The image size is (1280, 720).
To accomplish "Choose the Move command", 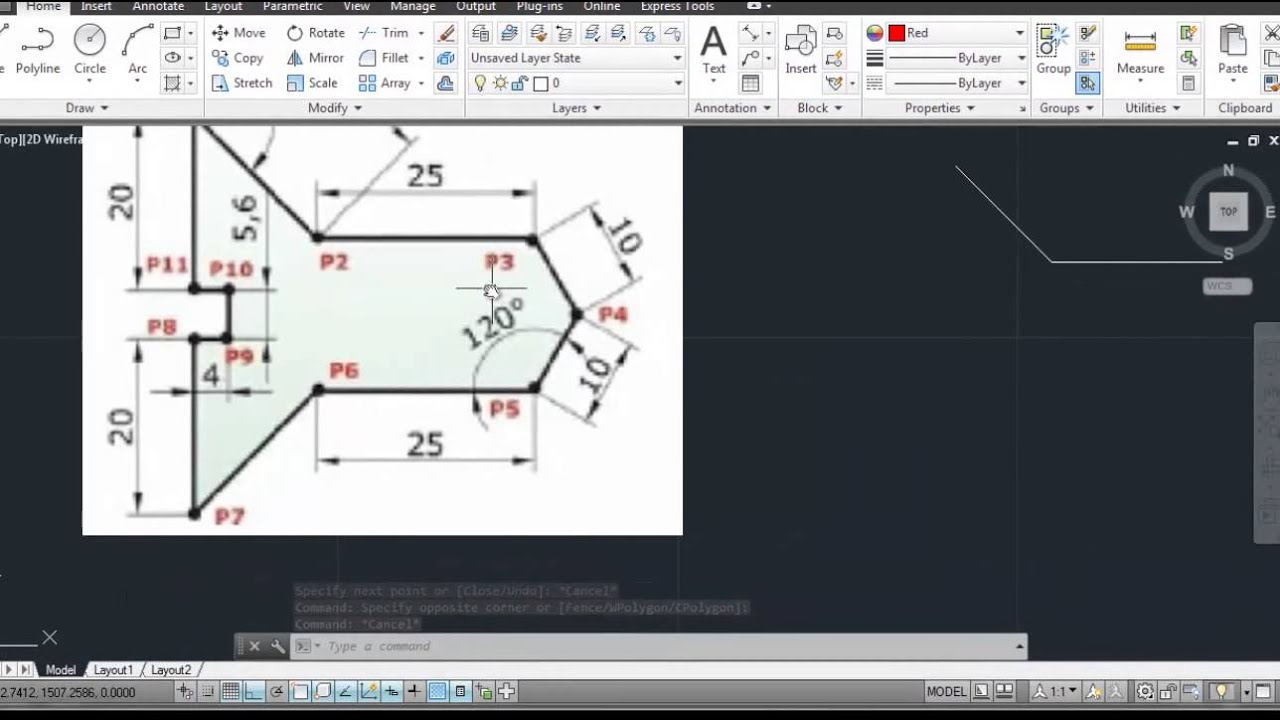I will coord(239,33).
